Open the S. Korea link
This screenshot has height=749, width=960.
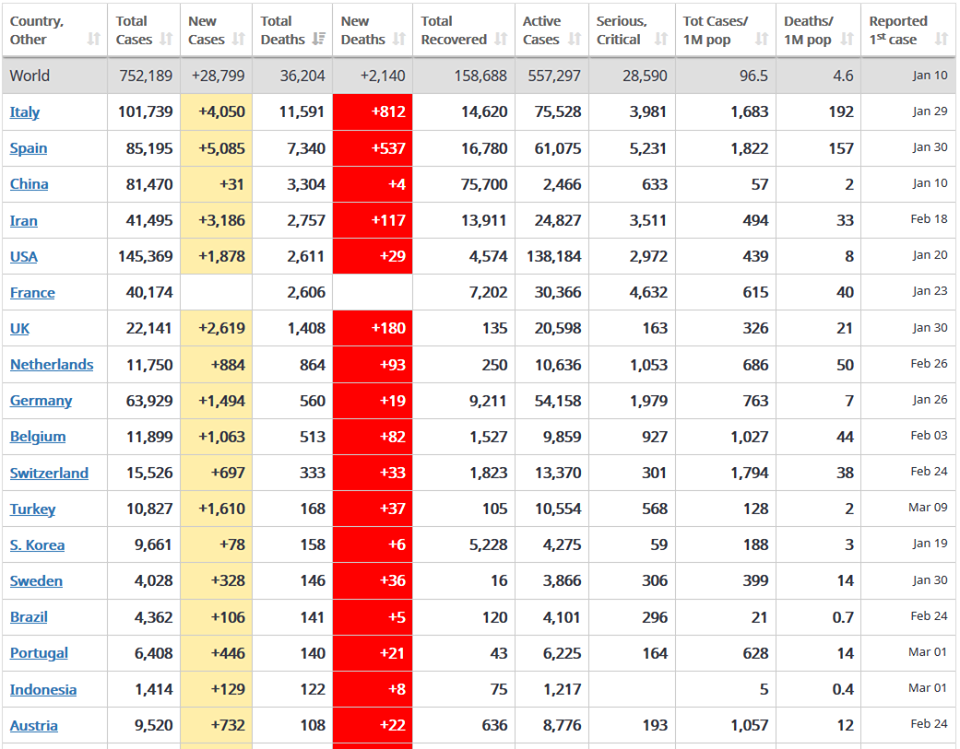point(37,545)
